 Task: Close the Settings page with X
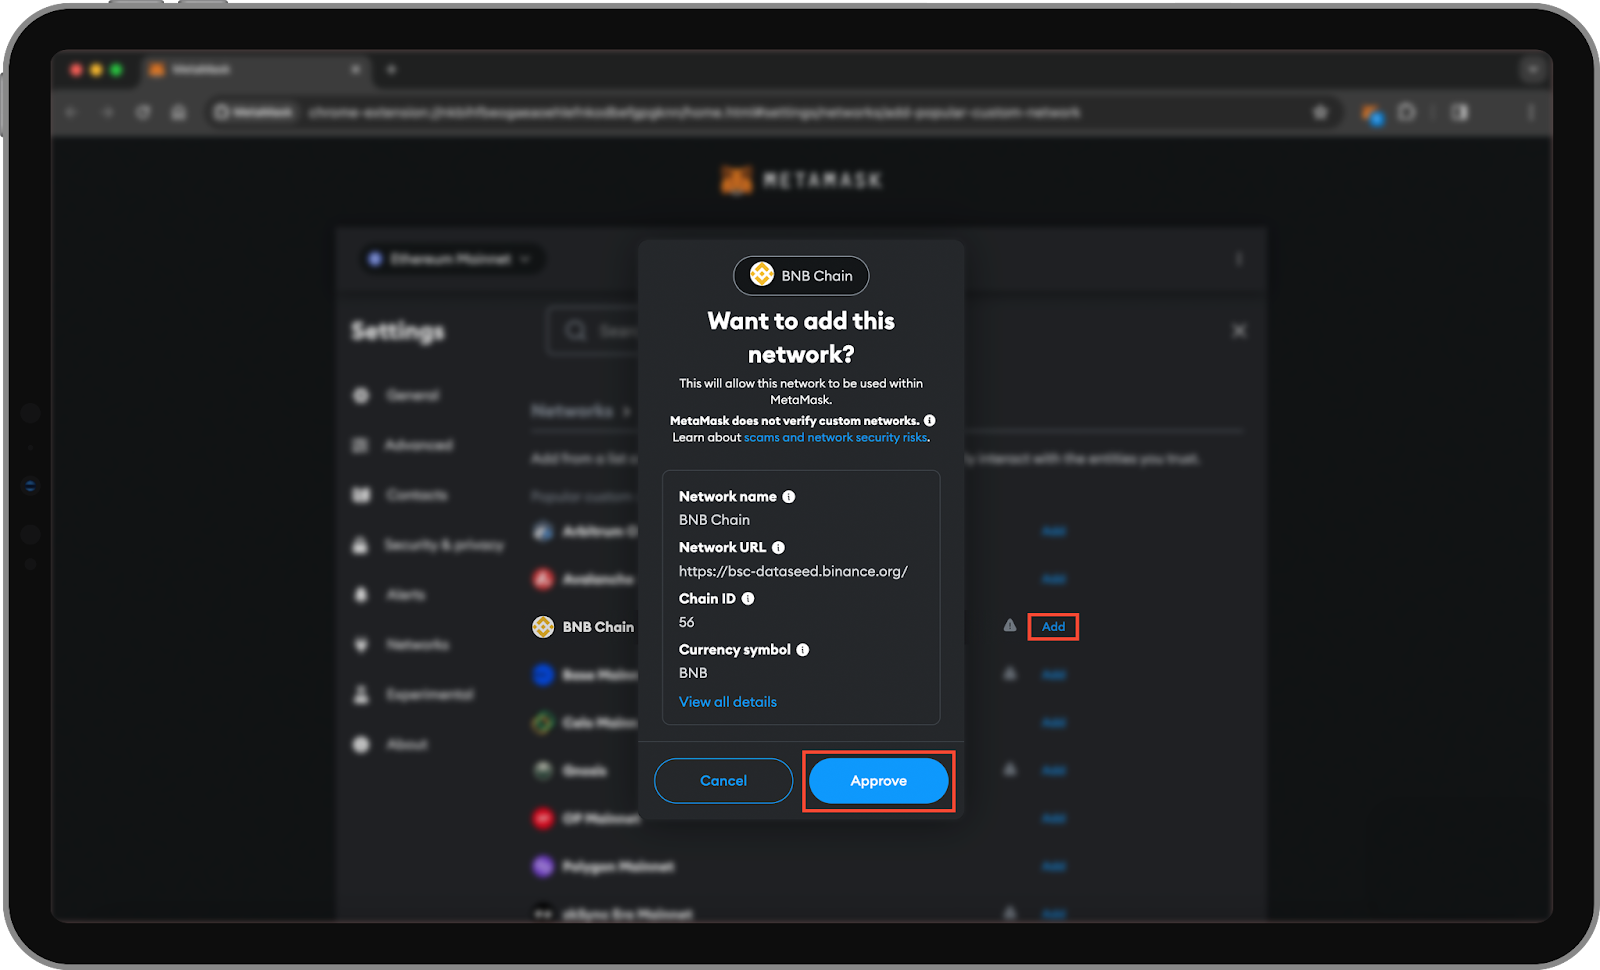tap(1239, 331)
